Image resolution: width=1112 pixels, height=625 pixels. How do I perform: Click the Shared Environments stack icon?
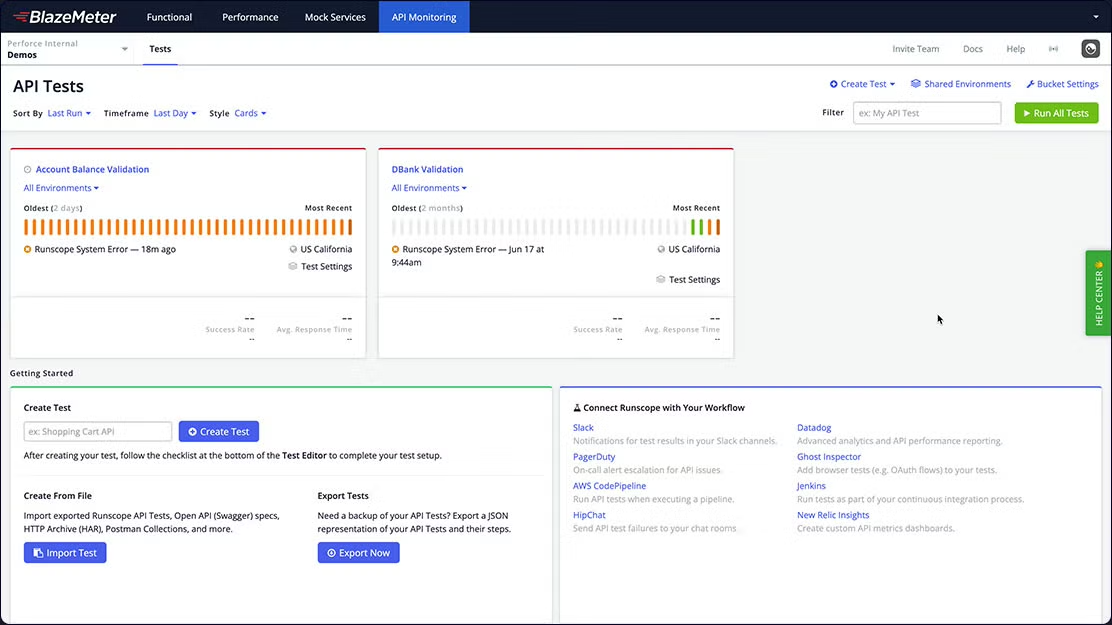(x=916, y=84)
